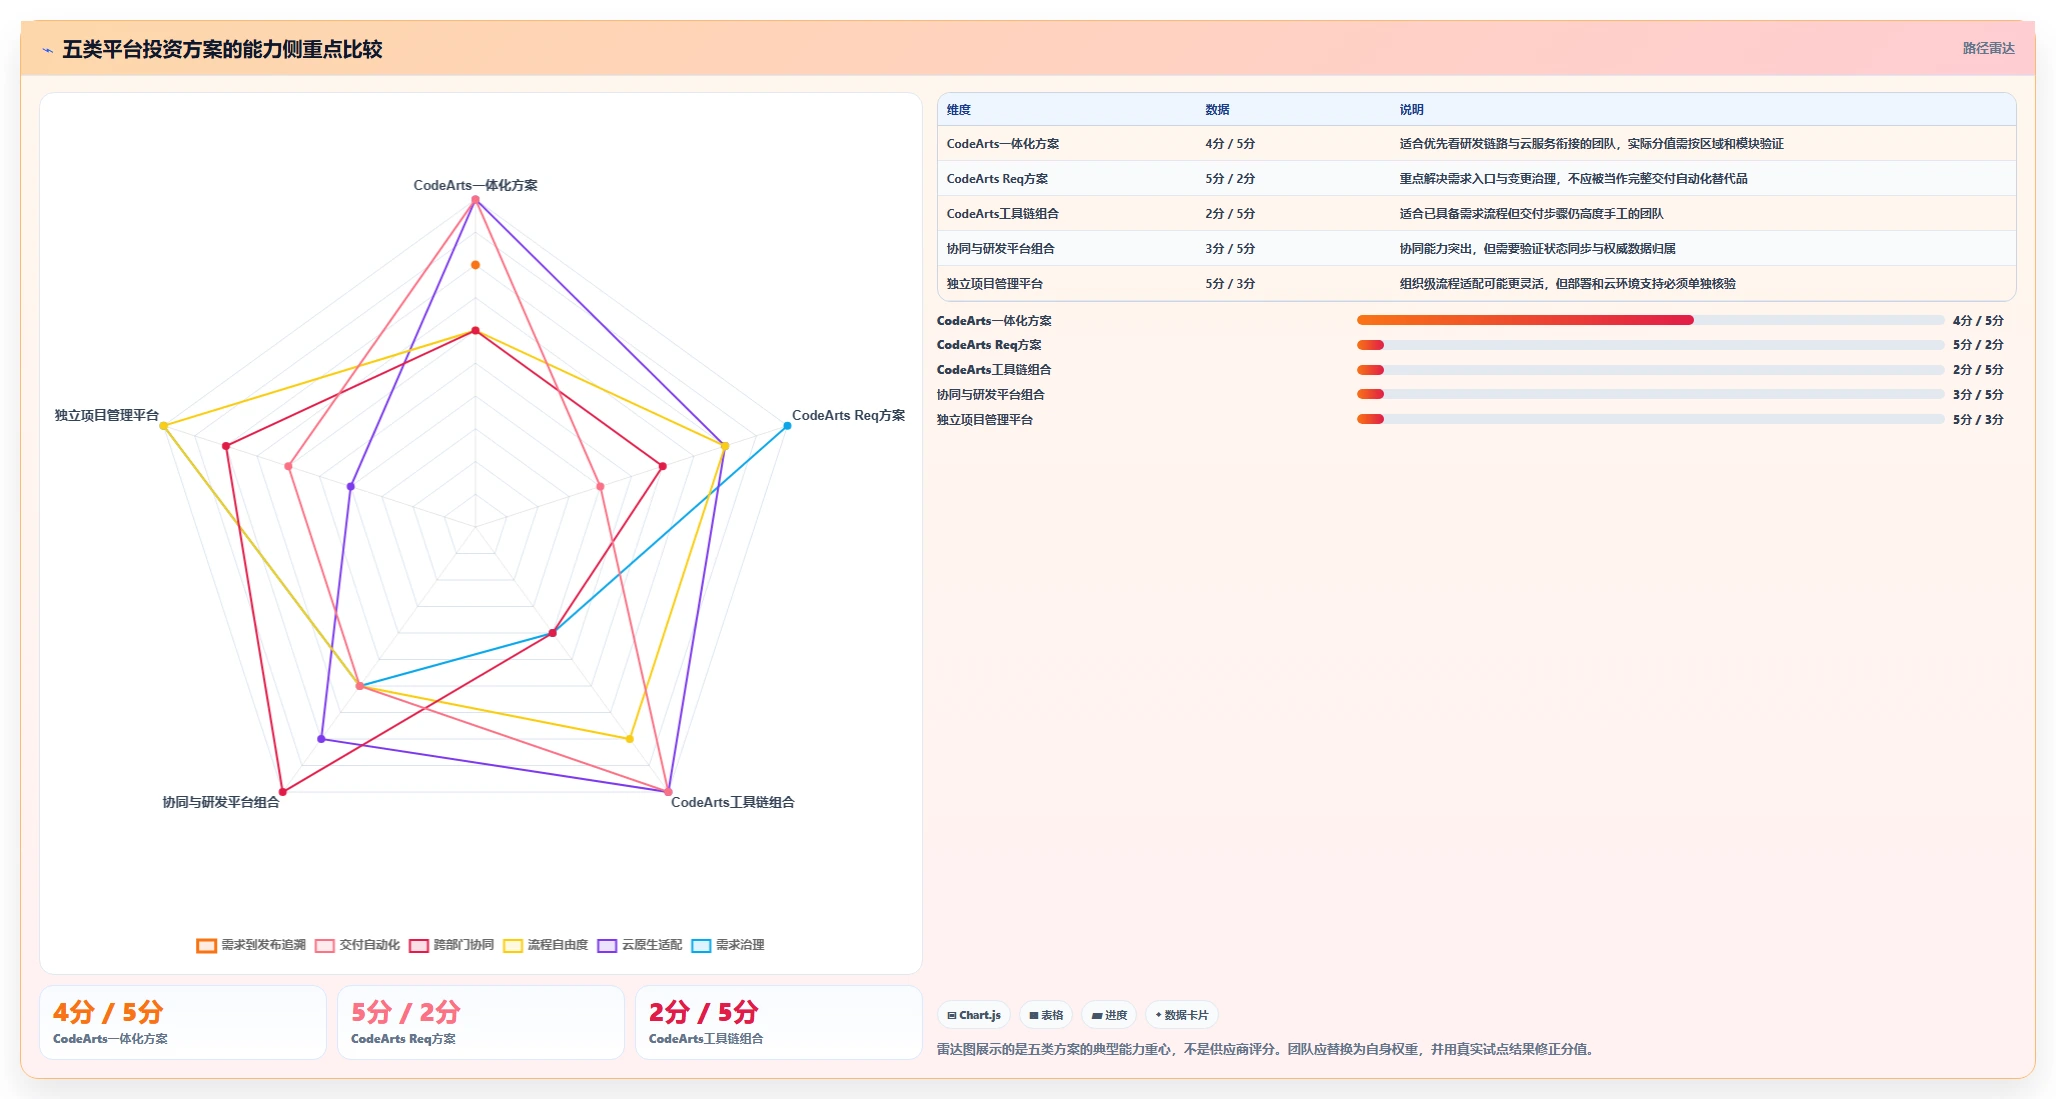The image size is (2056, 1099).
Task: Click the description starting 协同能力突出
Action: [x=1537, y=249]
